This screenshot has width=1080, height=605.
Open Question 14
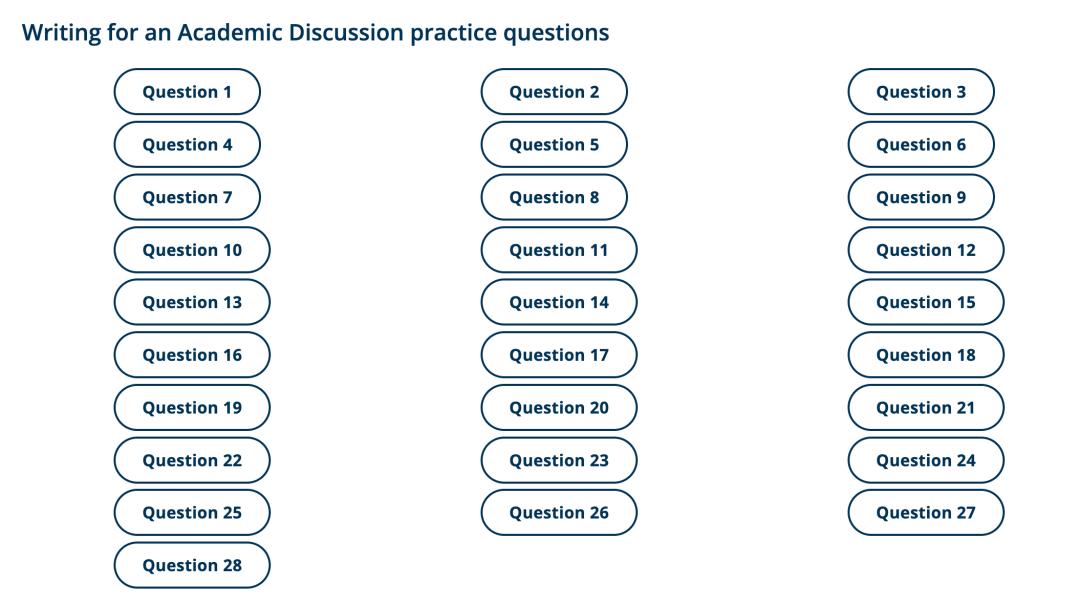click(x=559, y=302)
